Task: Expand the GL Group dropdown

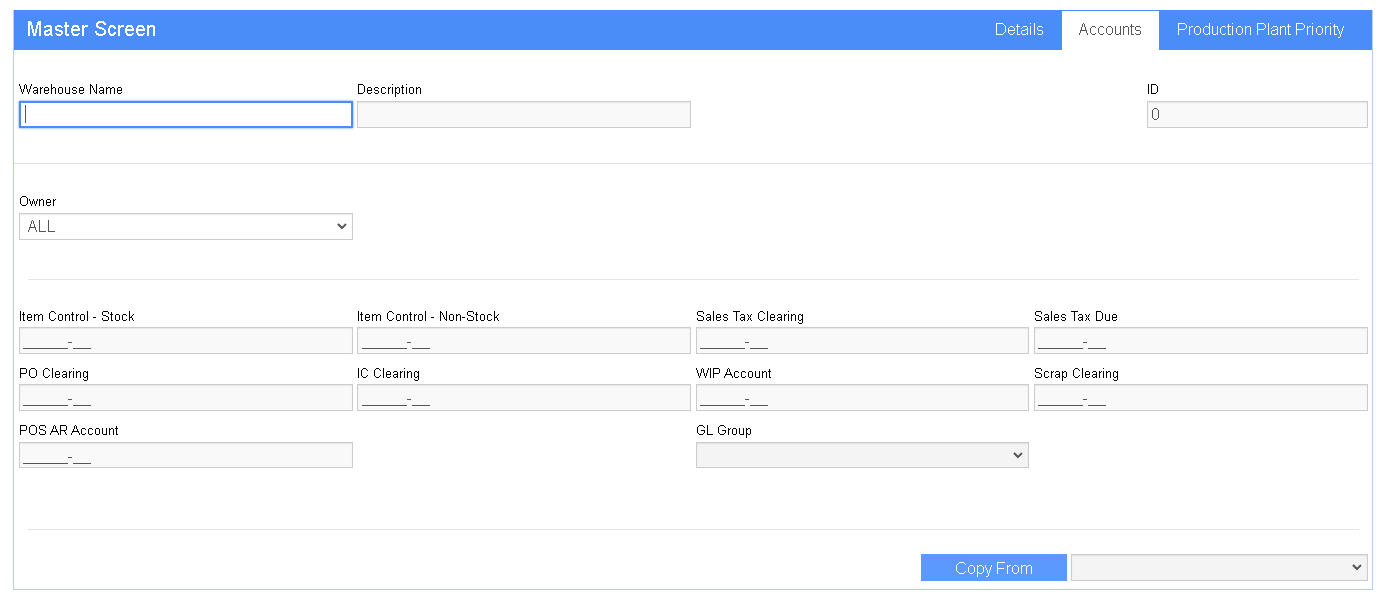Action: [x=862, y=455]
